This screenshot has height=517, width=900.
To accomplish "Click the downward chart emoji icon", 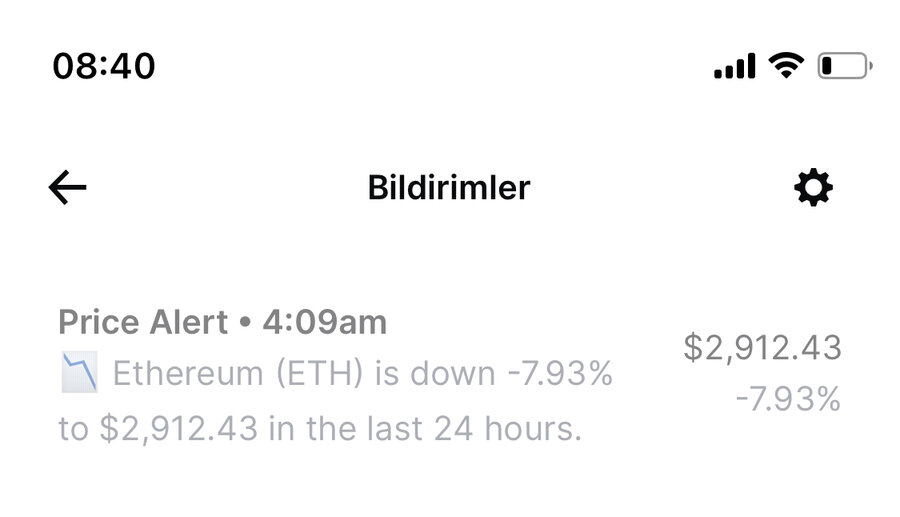I will click(x=78, y=373).
